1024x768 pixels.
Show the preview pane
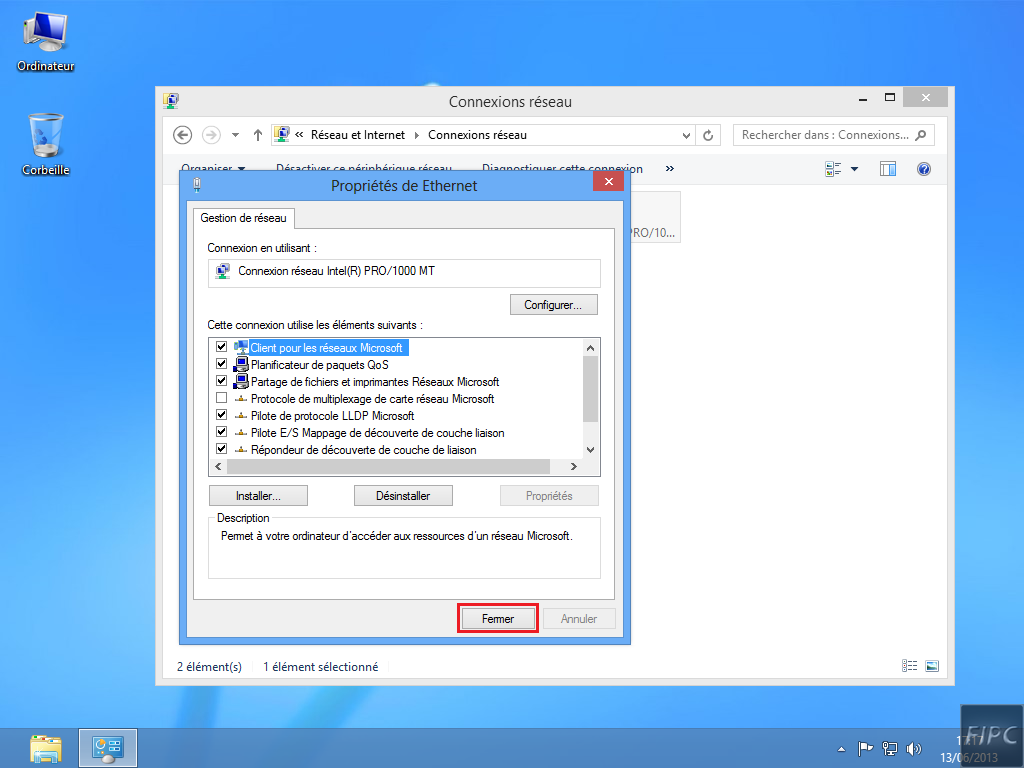pos(888,169)
